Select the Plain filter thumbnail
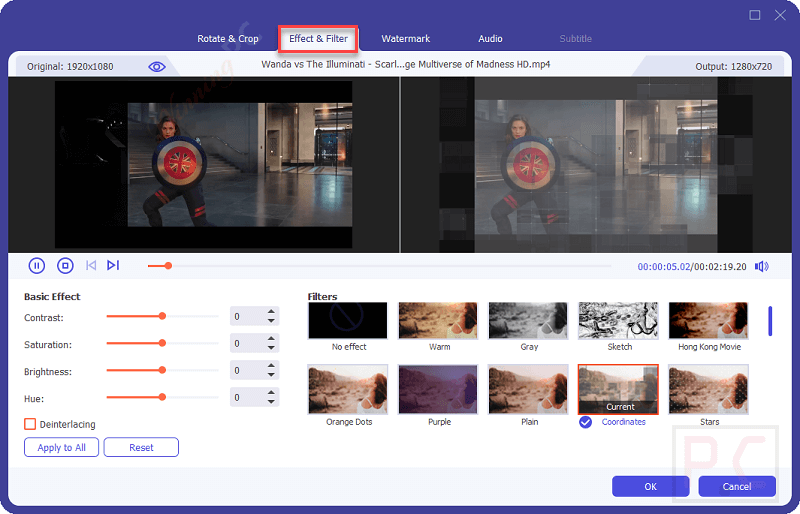Screen dimensions: 800x514 [528, 389]
